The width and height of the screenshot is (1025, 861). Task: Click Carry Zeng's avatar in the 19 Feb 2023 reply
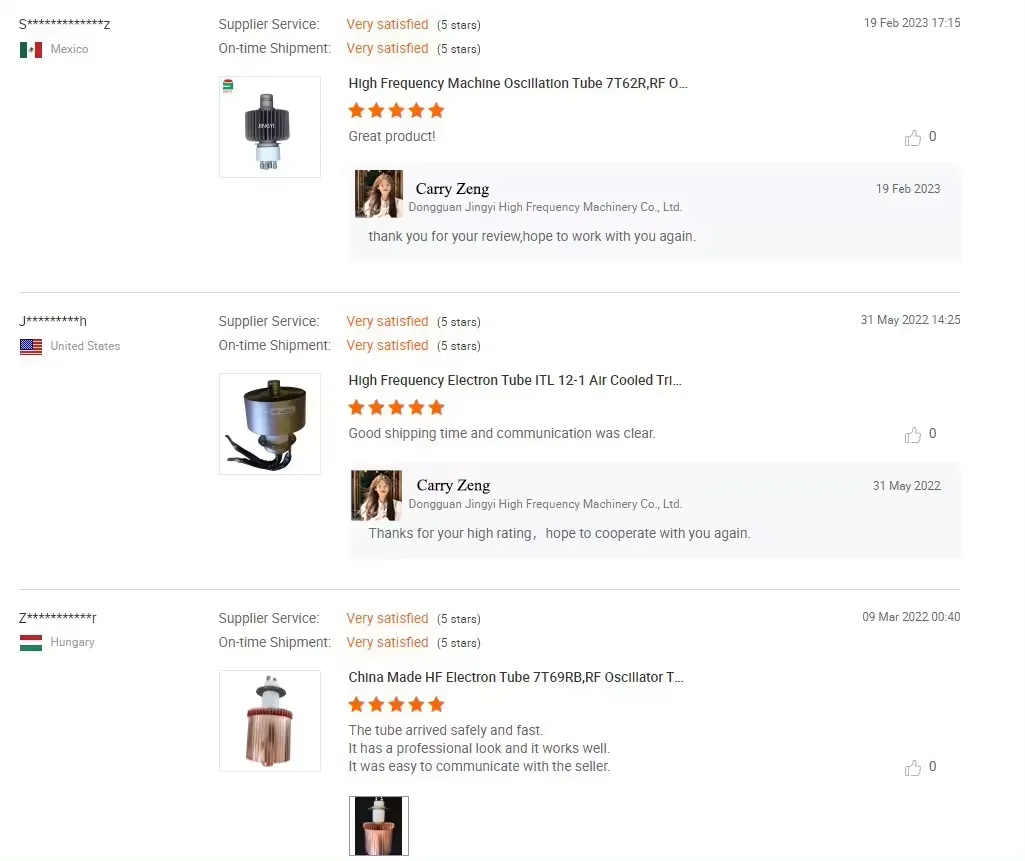coord(378,194)
